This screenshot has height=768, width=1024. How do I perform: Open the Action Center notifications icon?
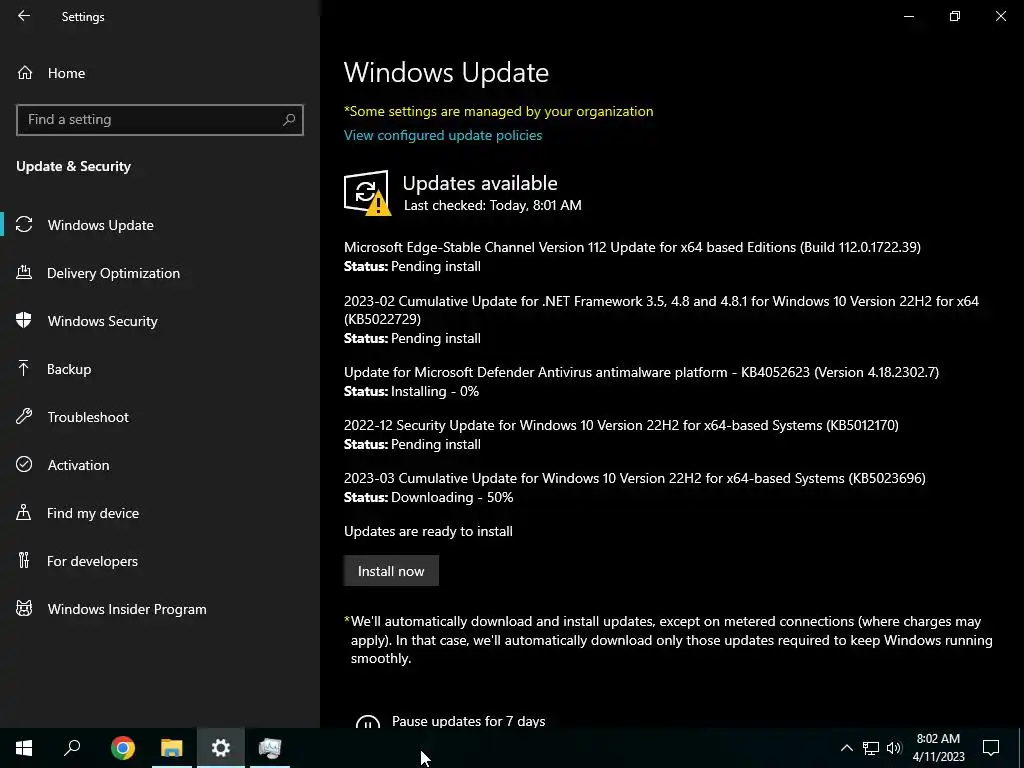pyautogui.click(x=991, y=748)
